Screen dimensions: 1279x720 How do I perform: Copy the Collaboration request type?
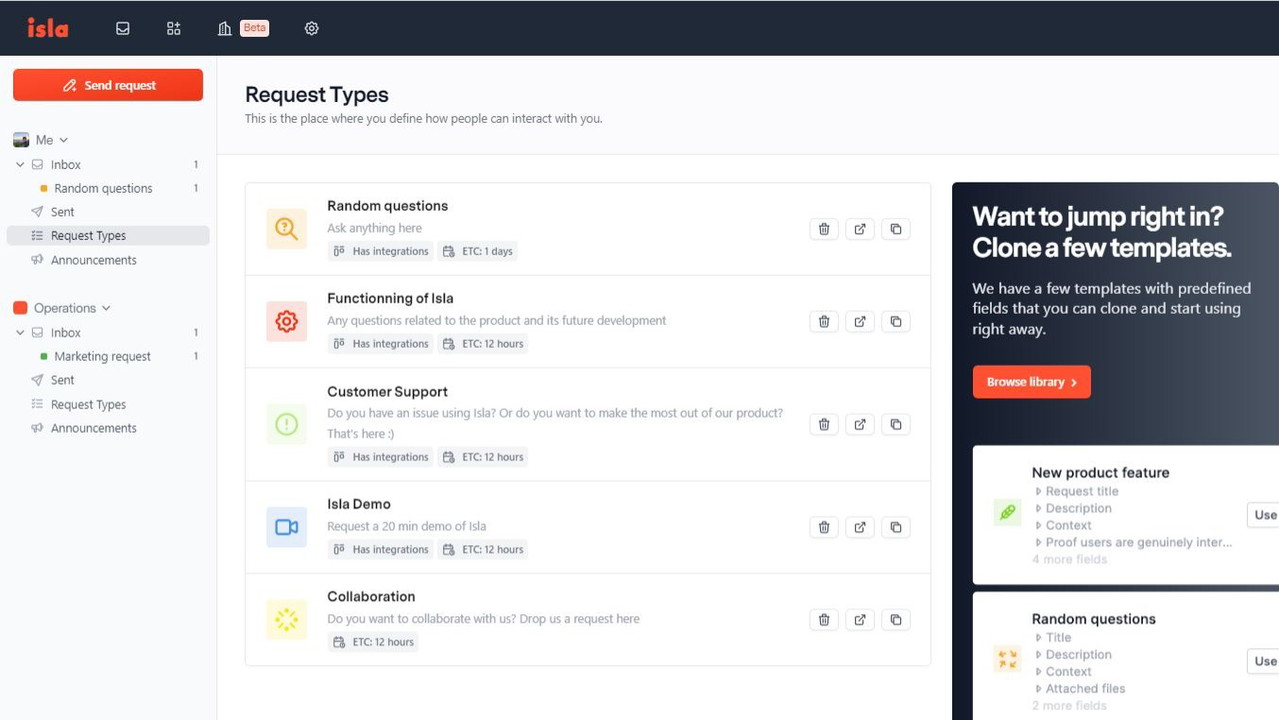tap(896, 620)
